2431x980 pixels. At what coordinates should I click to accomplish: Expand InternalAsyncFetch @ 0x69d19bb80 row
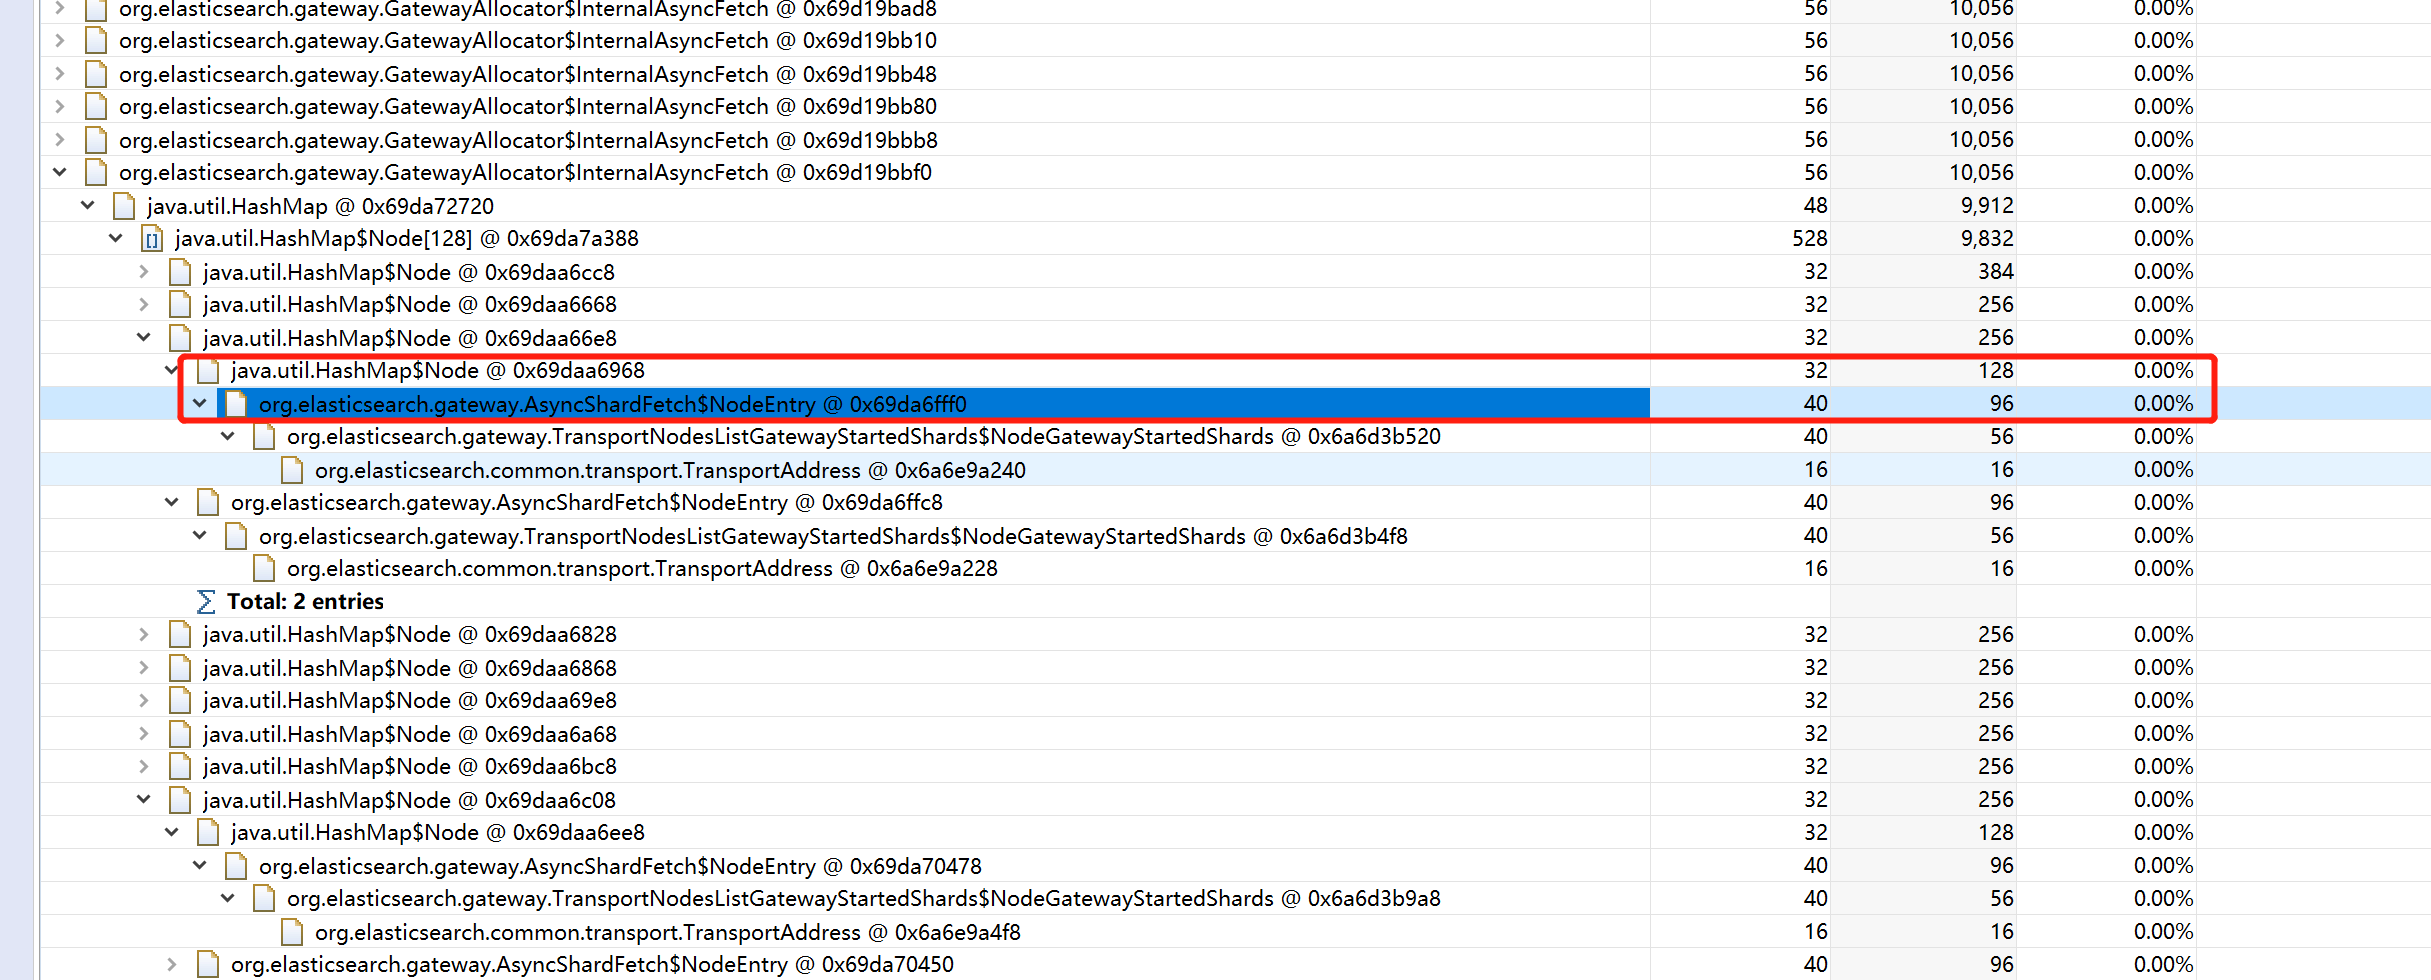click(60, 107)
